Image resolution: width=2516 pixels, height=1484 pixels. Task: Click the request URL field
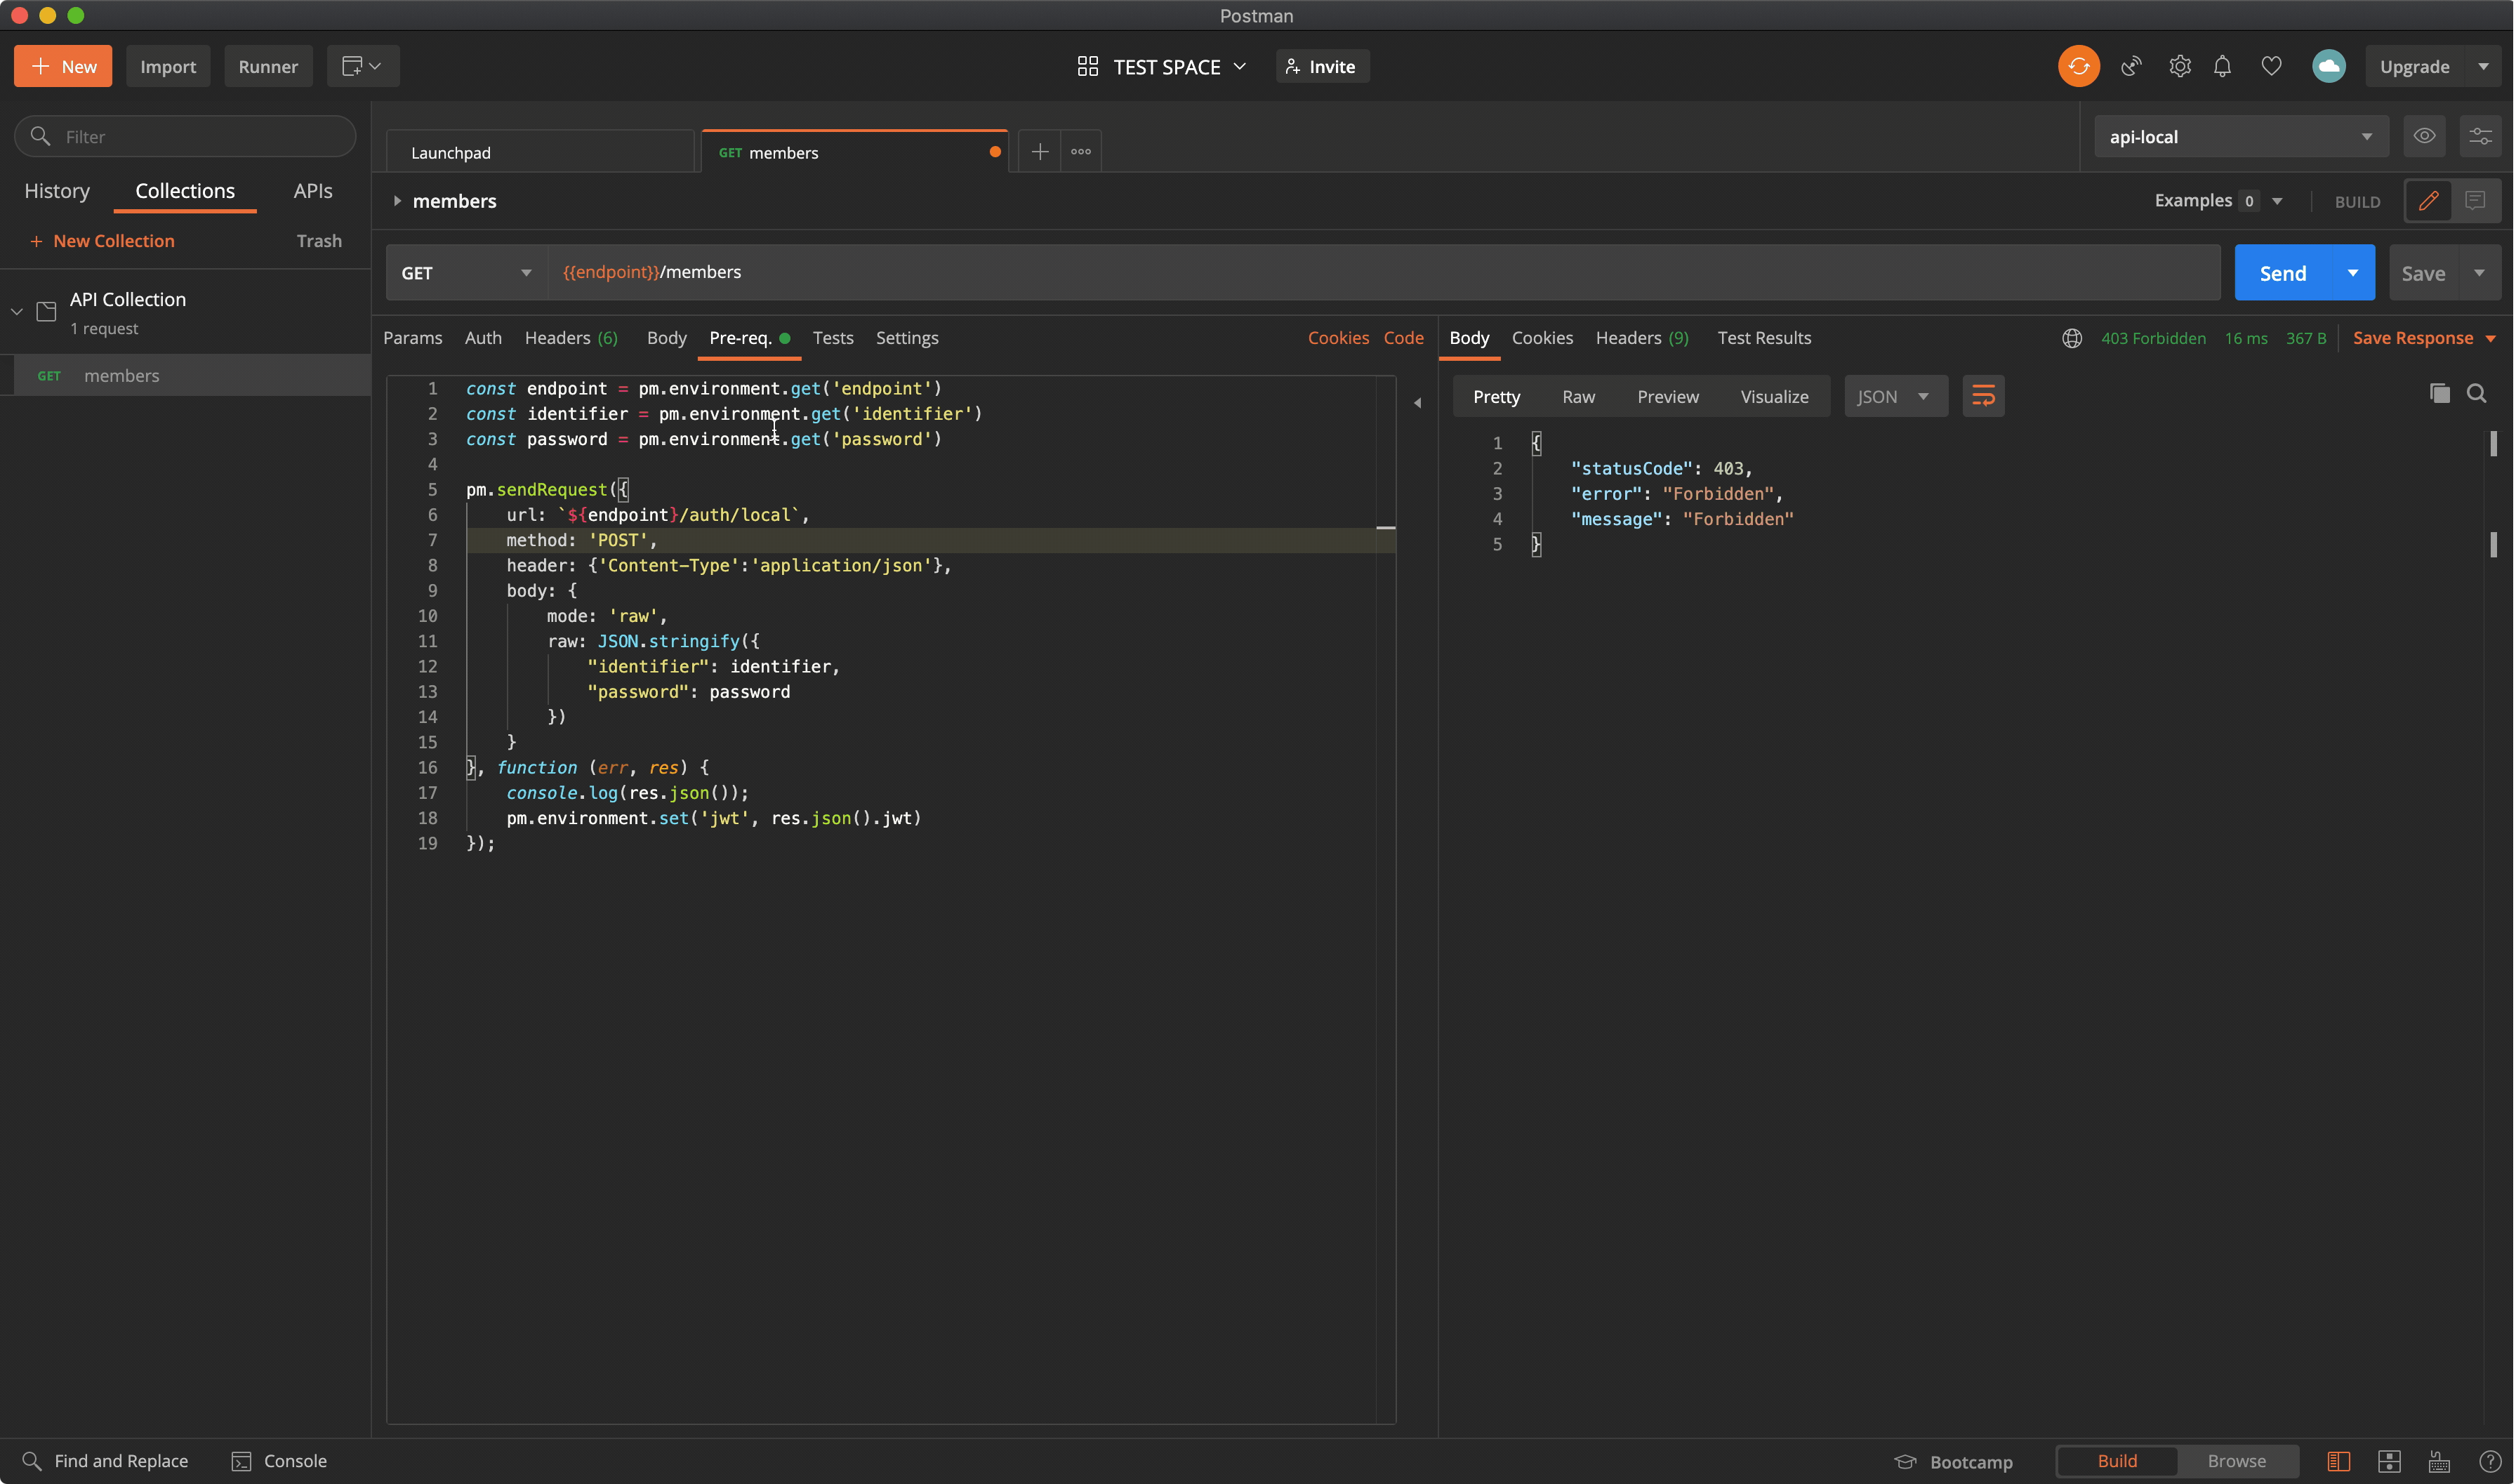[x=1383, y=272]
